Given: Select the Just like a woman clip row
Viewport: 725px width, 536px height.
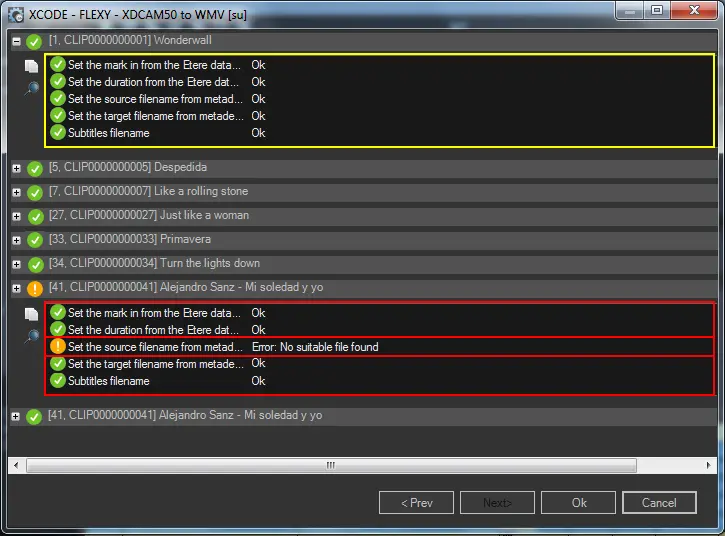Looking at the screenshot, I should pyautogui.click(x=201, y=215).
